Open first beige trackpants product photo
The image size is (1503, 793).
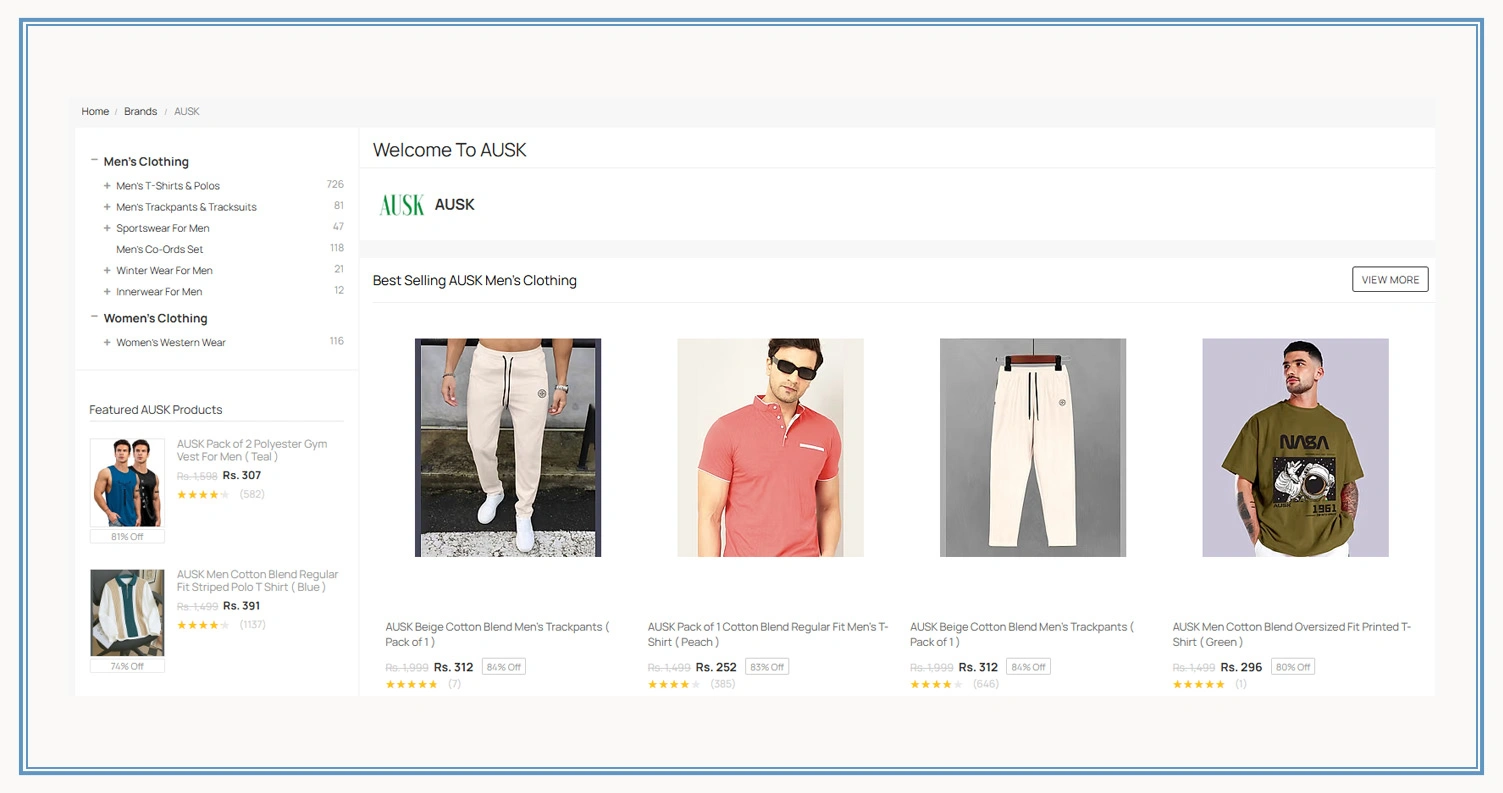[508, 447]
